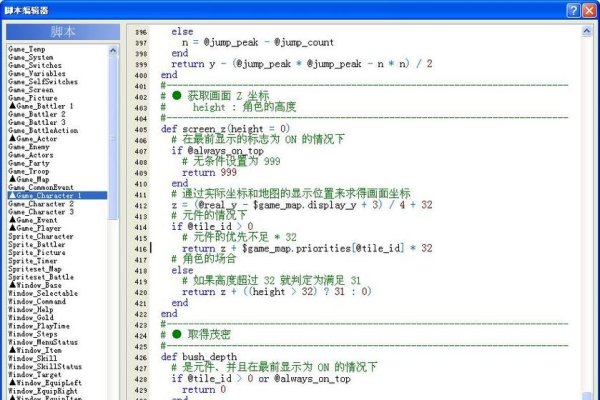Select Game_Switches script
Image resolution: width=600 pixels, height=400 pixels.
coord(35,65)
